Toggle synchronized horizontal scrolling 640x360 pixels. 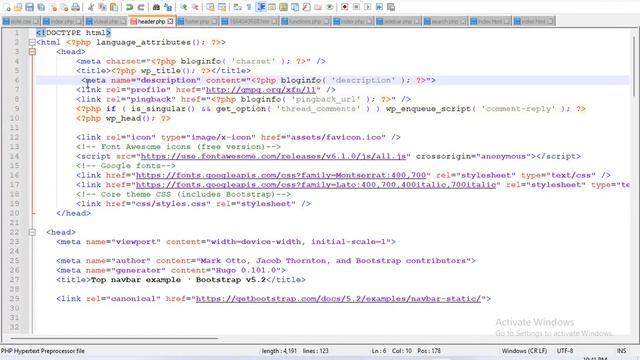click(x=222, y=7)
